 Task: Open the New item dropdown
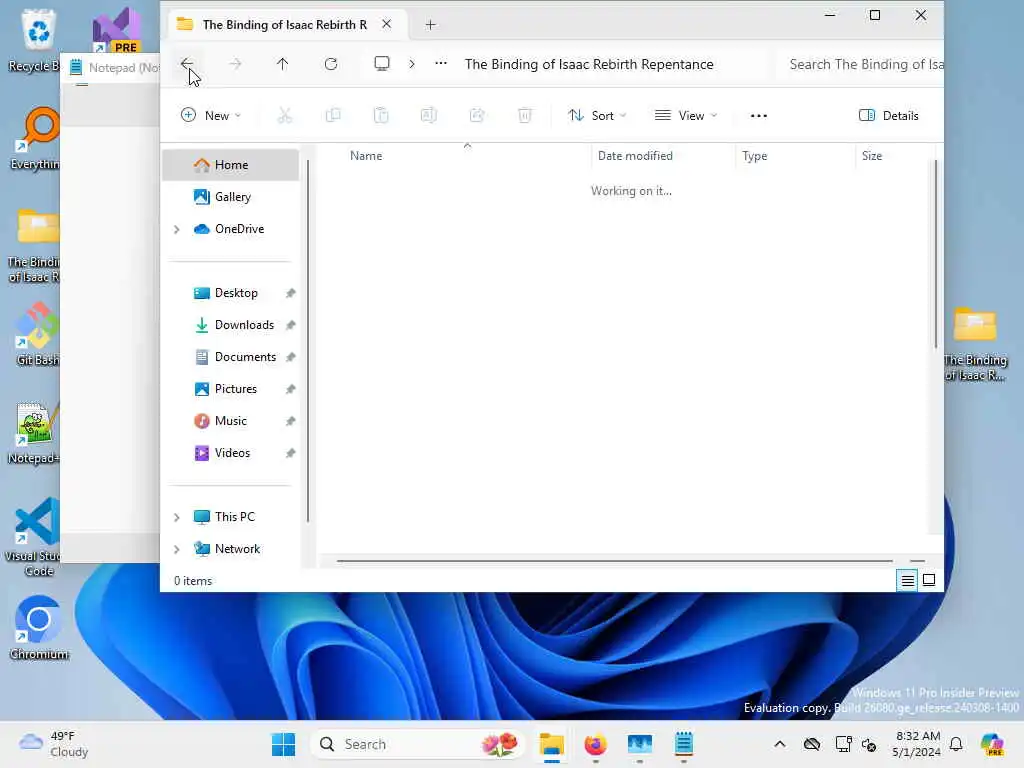(210, 116)
